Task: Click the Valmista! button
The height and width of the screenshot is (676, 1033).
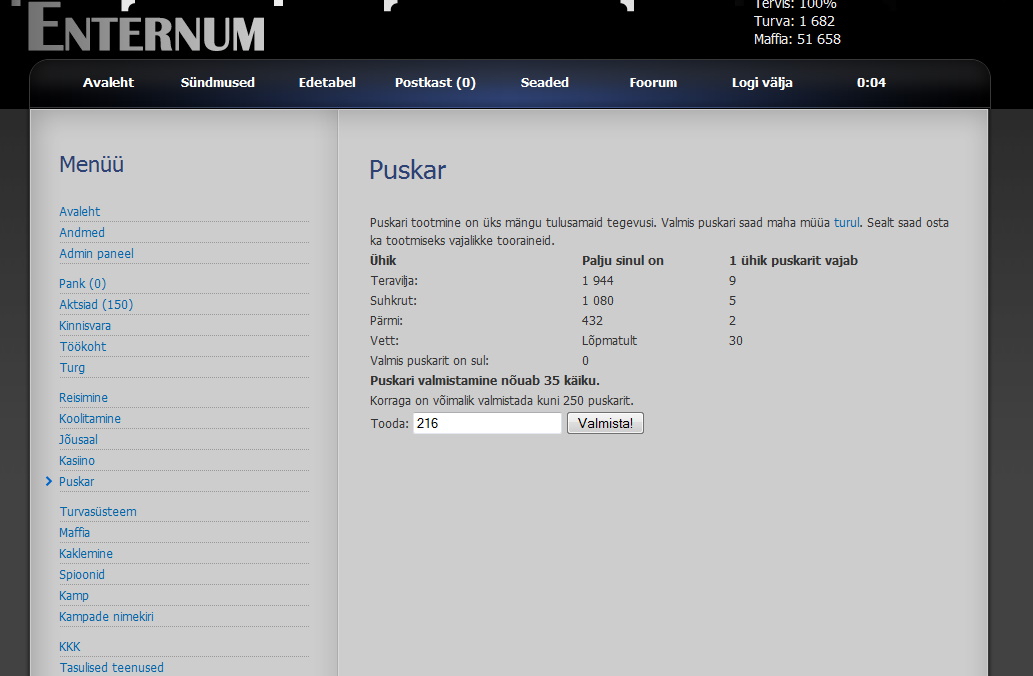Action: (x=605, y=424)
